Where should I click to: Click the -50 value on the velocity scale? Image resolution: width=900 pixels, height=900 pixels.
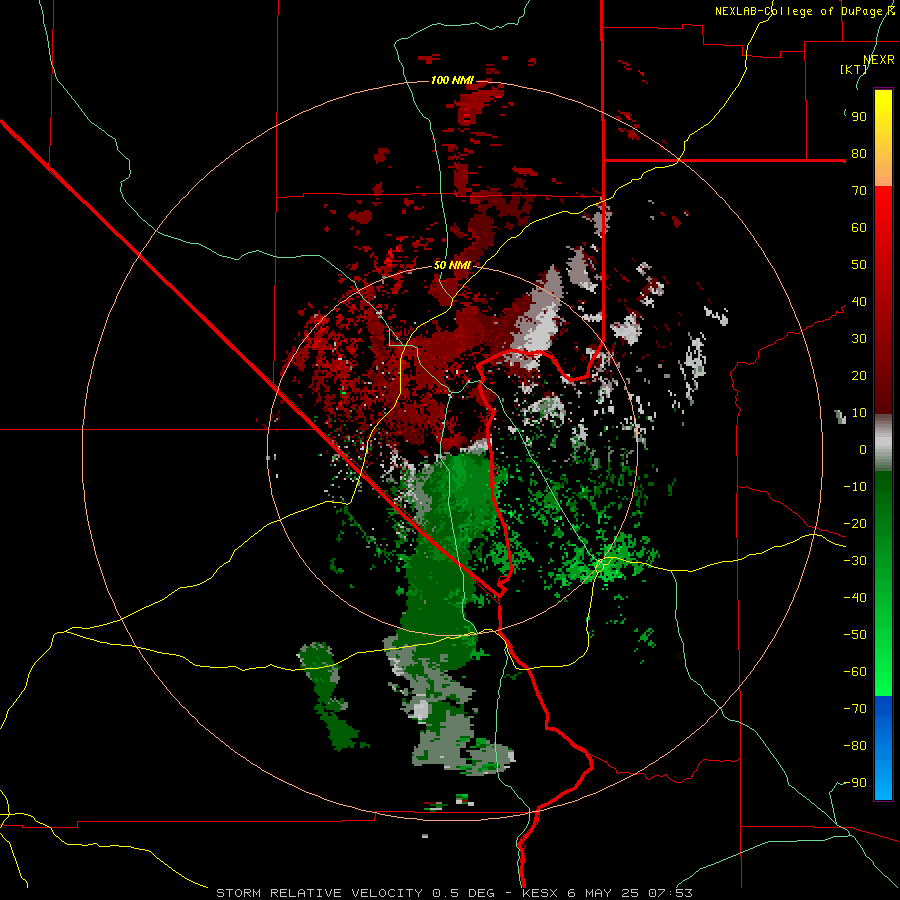point(855,635)
